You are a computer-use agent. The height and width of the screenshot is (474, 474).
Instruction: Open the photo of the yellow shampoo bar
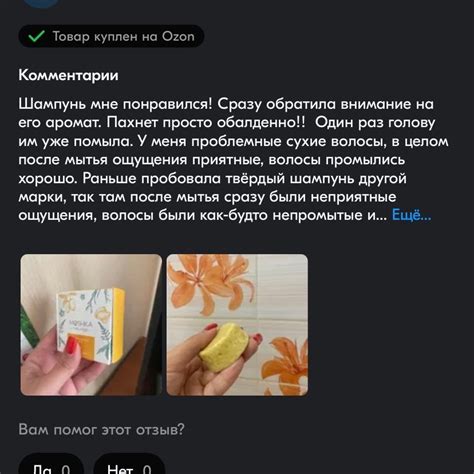(237, 325)
